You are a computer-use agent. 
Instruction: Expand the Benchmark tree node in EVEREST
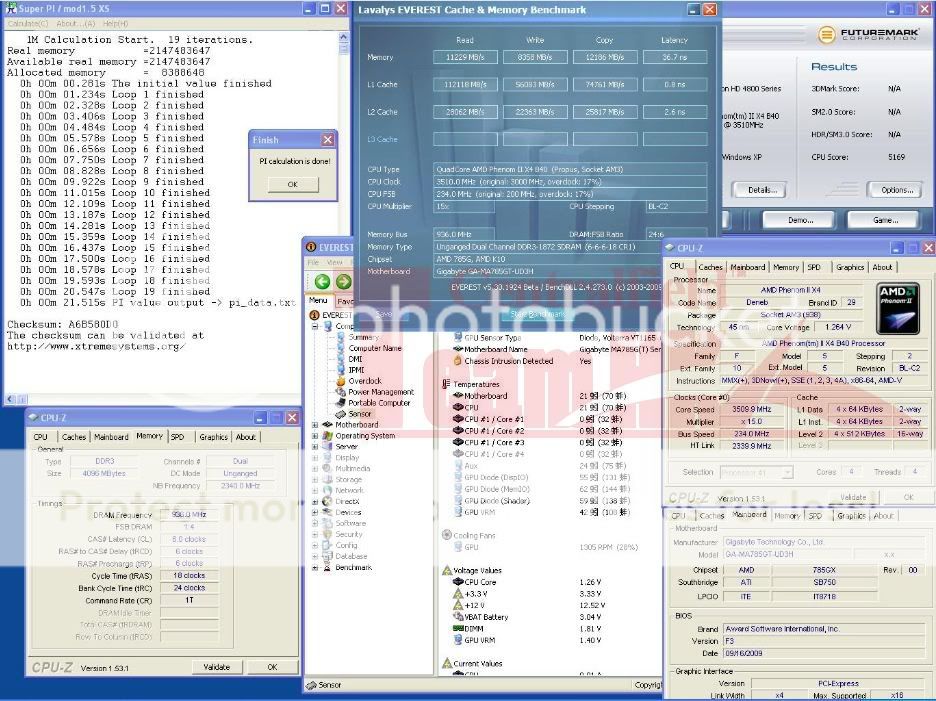[315, 567]
